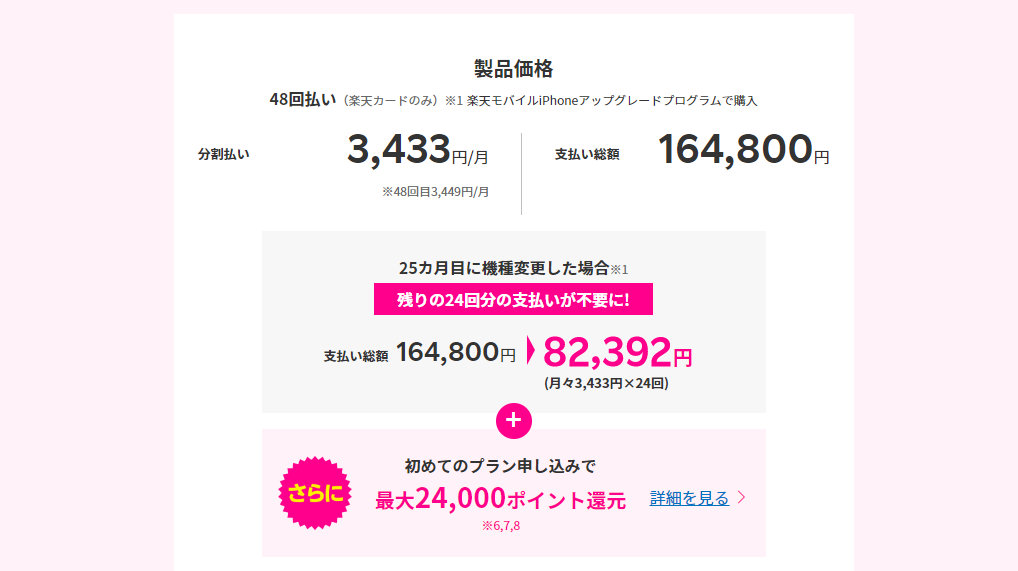Image resolution: width=1018 pixels, height=571 pixels.
Task: Click the 最大24,000ポイント還元 text
Action: (x=501, y=499)
